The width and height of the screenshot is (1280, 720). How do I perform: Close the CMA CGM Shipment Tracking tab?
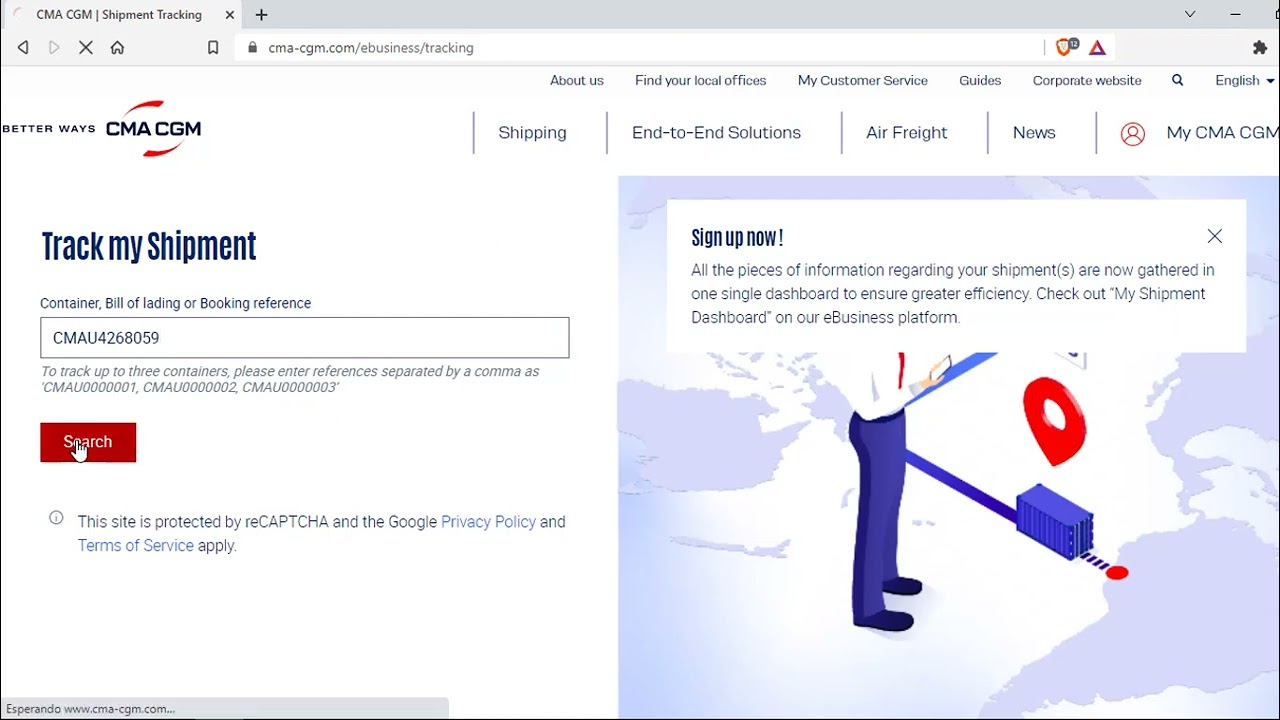(x=230, y=15)
